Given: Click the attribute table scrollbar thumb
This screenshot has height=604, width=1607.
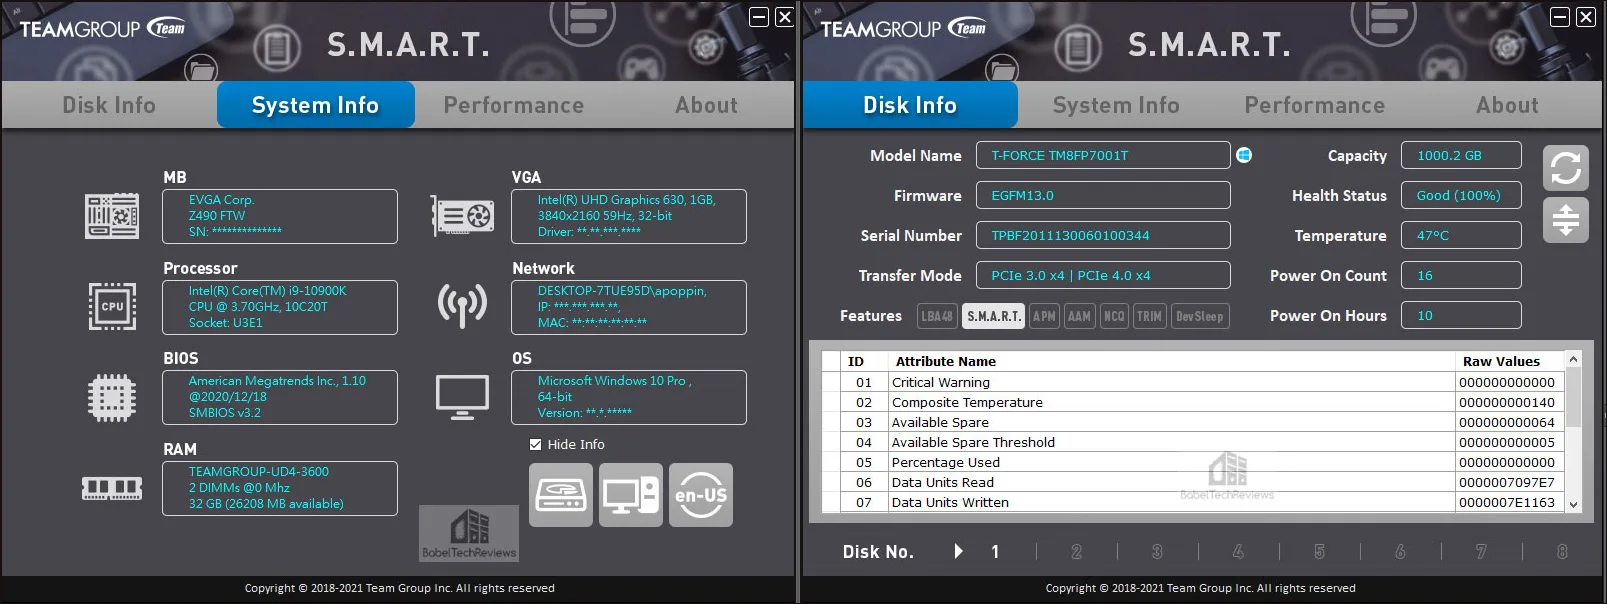Looking at the screenshot, I should tap(1573, 397).
